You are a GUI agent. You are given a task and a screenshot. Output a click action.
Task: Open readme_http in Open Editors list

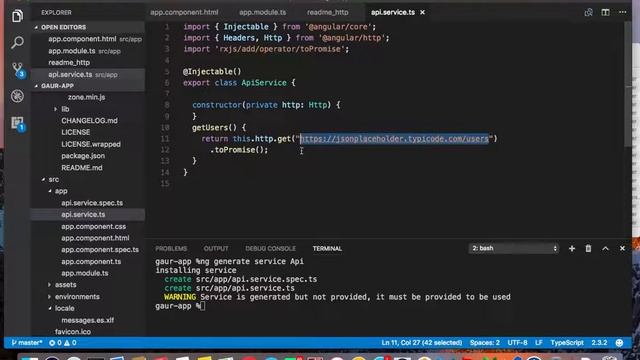click(88, 63)
